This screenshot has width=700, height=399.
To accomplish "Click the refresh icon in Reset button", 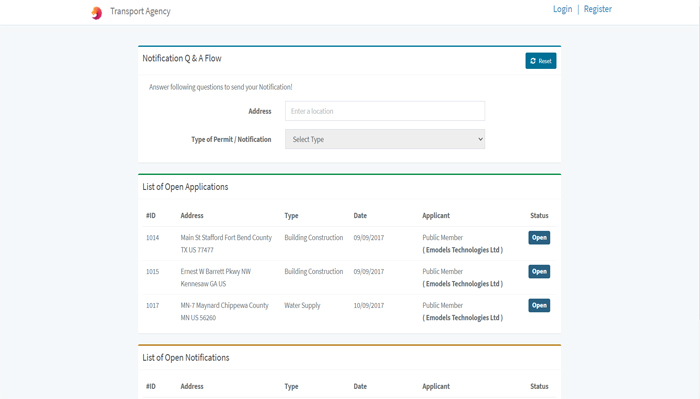I will 533,61.
